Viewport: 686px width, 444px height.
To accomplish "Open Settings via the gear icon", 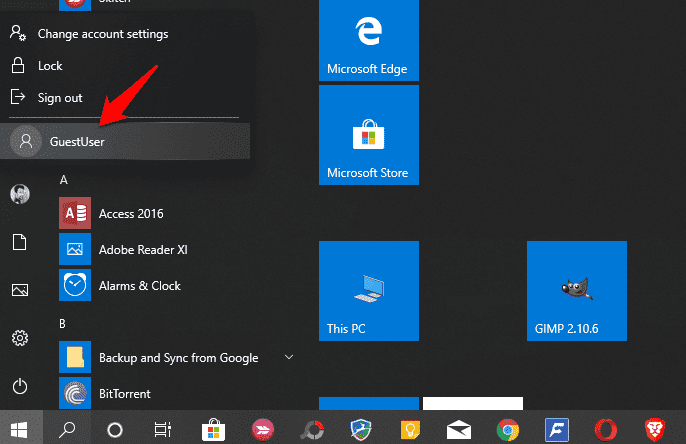I will (20, 338).
